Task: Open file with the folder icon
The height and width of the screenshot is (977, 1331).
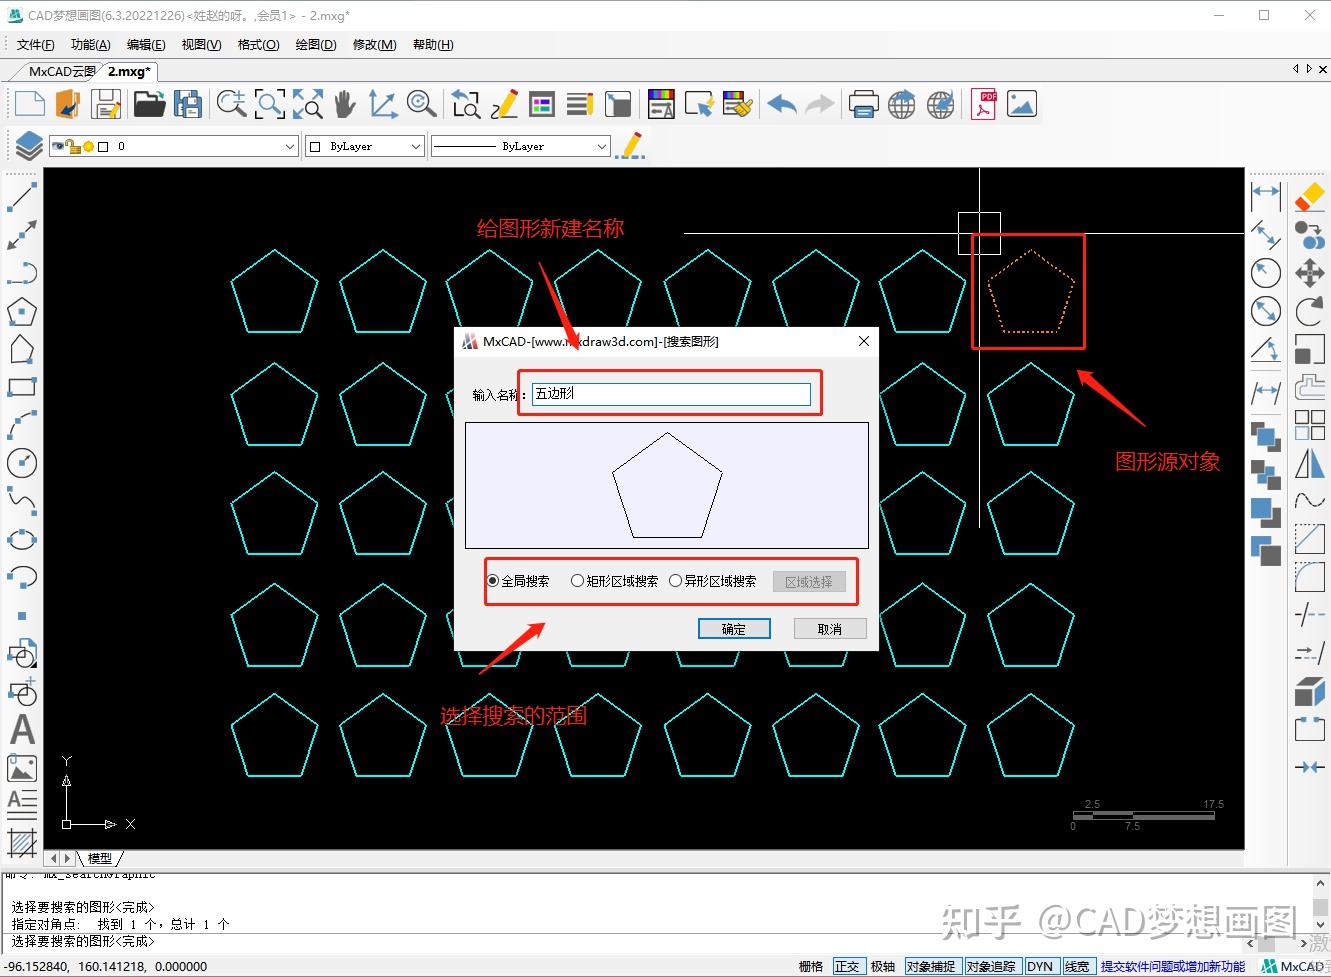Action: (149, 104)
